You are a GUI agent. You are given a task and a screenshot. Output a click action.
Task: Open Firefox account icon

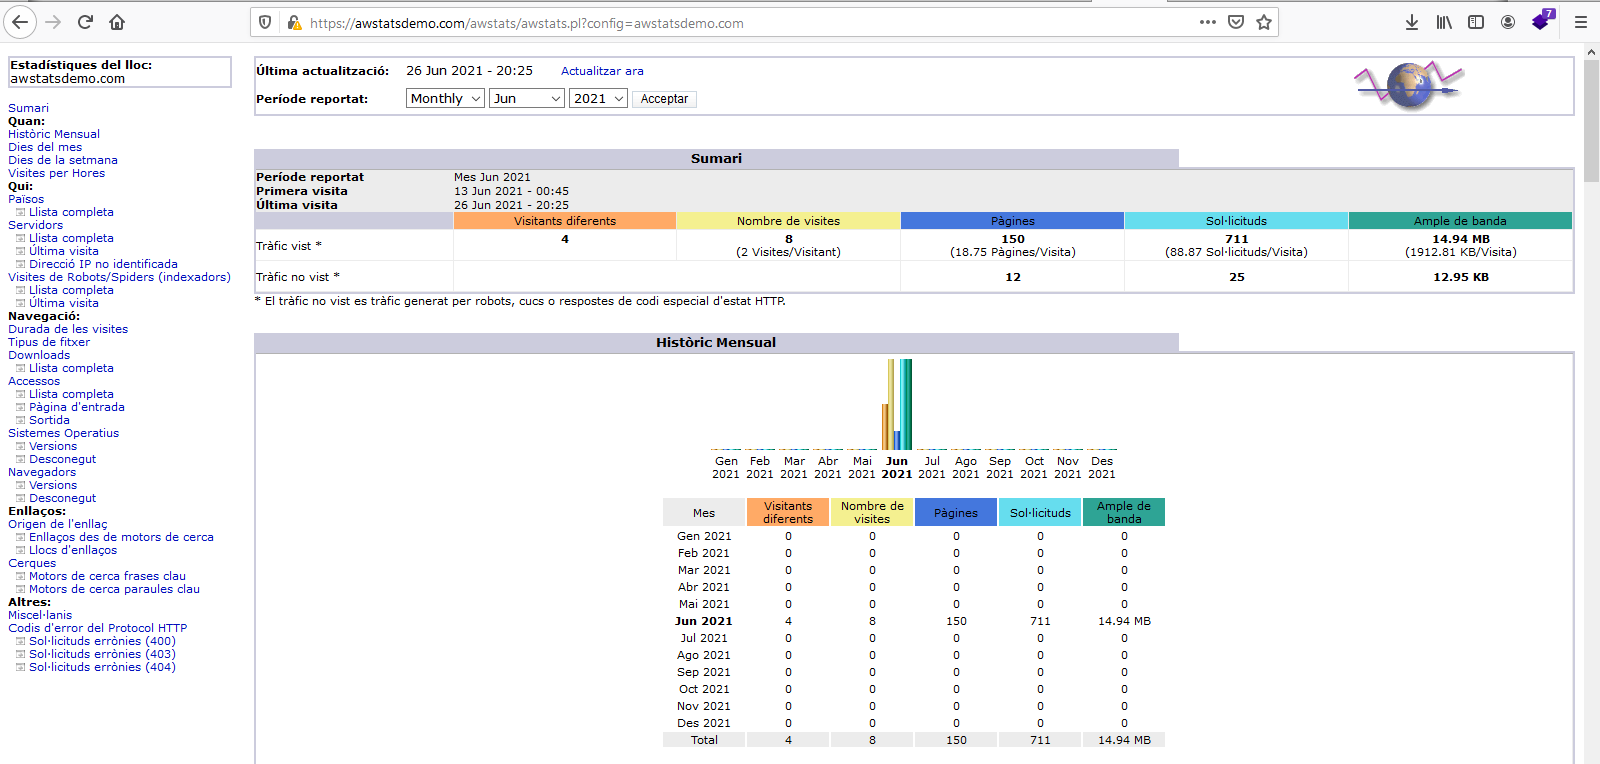coord(1508,22)
